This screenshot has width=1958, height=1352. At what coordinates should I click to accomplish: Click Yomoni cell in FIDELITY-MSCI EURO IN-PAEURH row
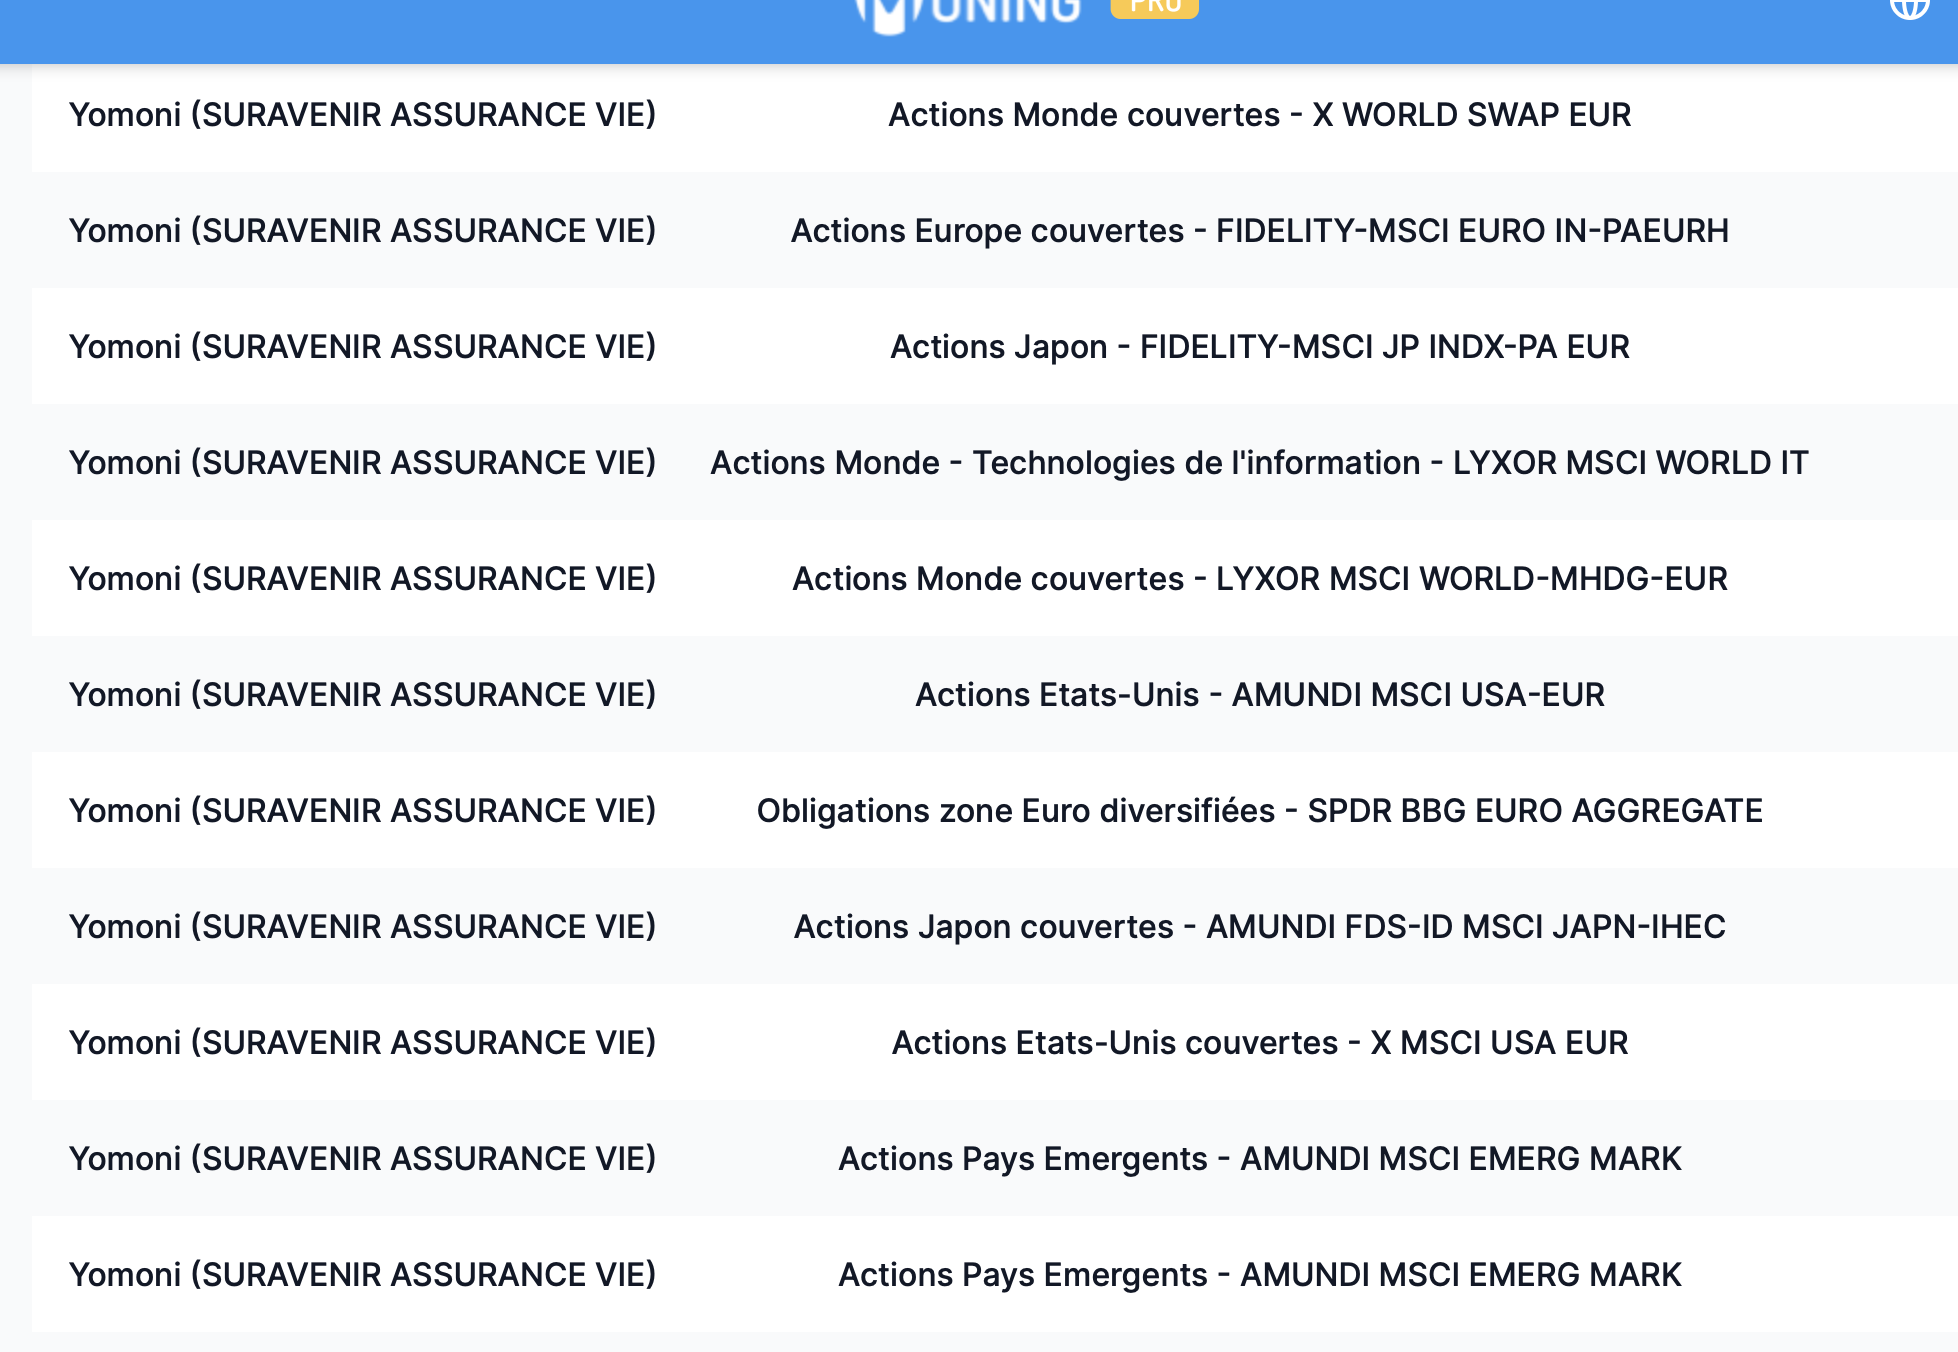[362, 231]
